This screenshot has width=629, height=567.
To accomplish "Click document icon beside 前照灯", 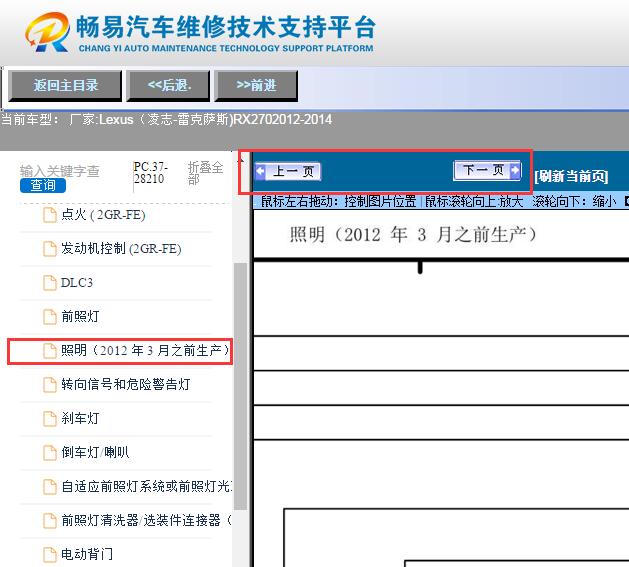I will click(x=50, y=317).
